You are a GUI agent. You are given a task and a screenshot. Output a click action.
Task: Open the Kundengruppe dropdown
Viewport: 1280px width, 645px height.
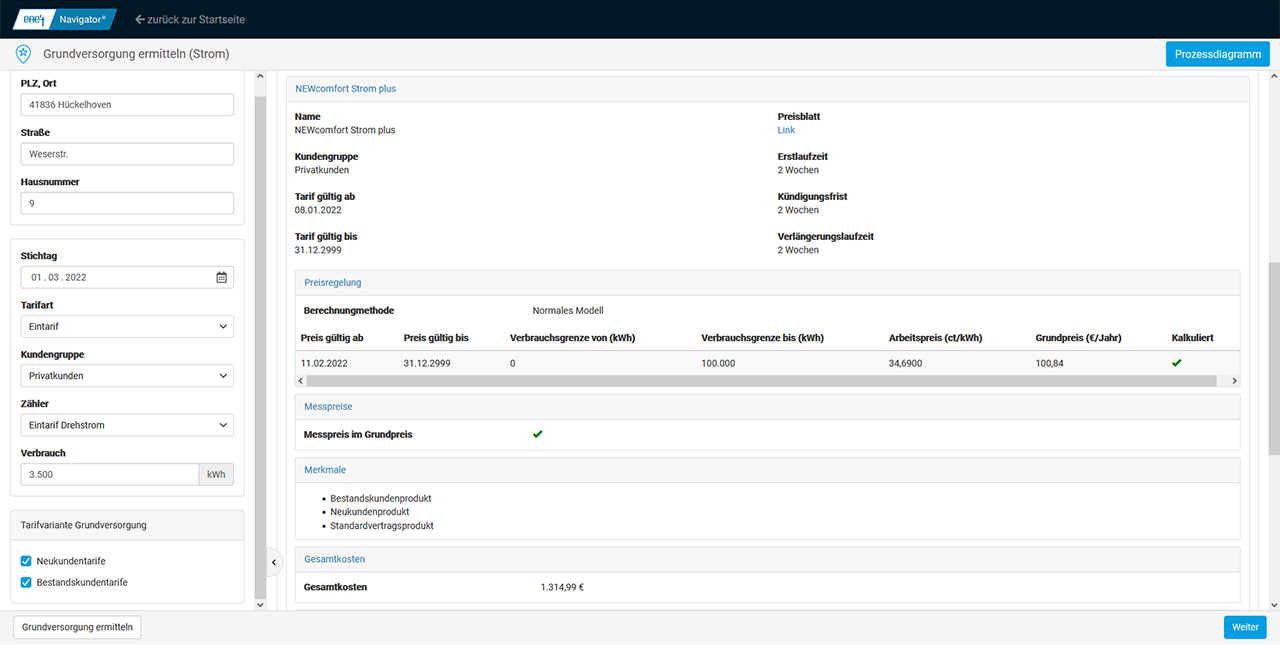tap(127, 376)
